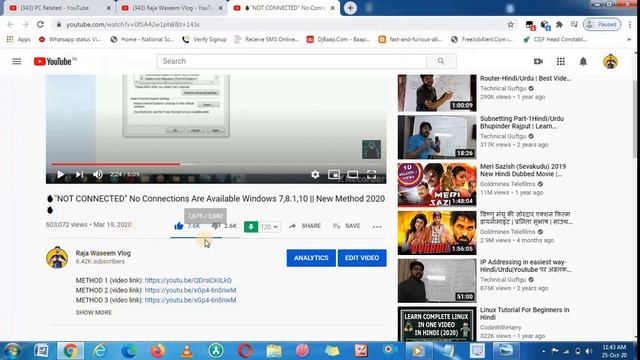Open VLC media player from the taskbar

tap(187, 351)
